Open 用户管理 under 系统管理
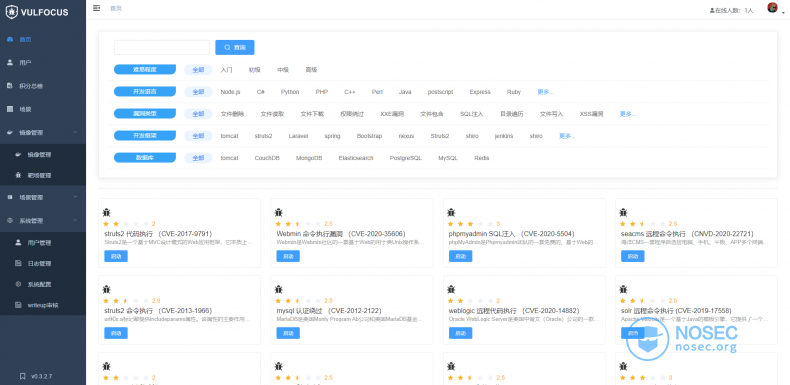 tap(39, 243)
